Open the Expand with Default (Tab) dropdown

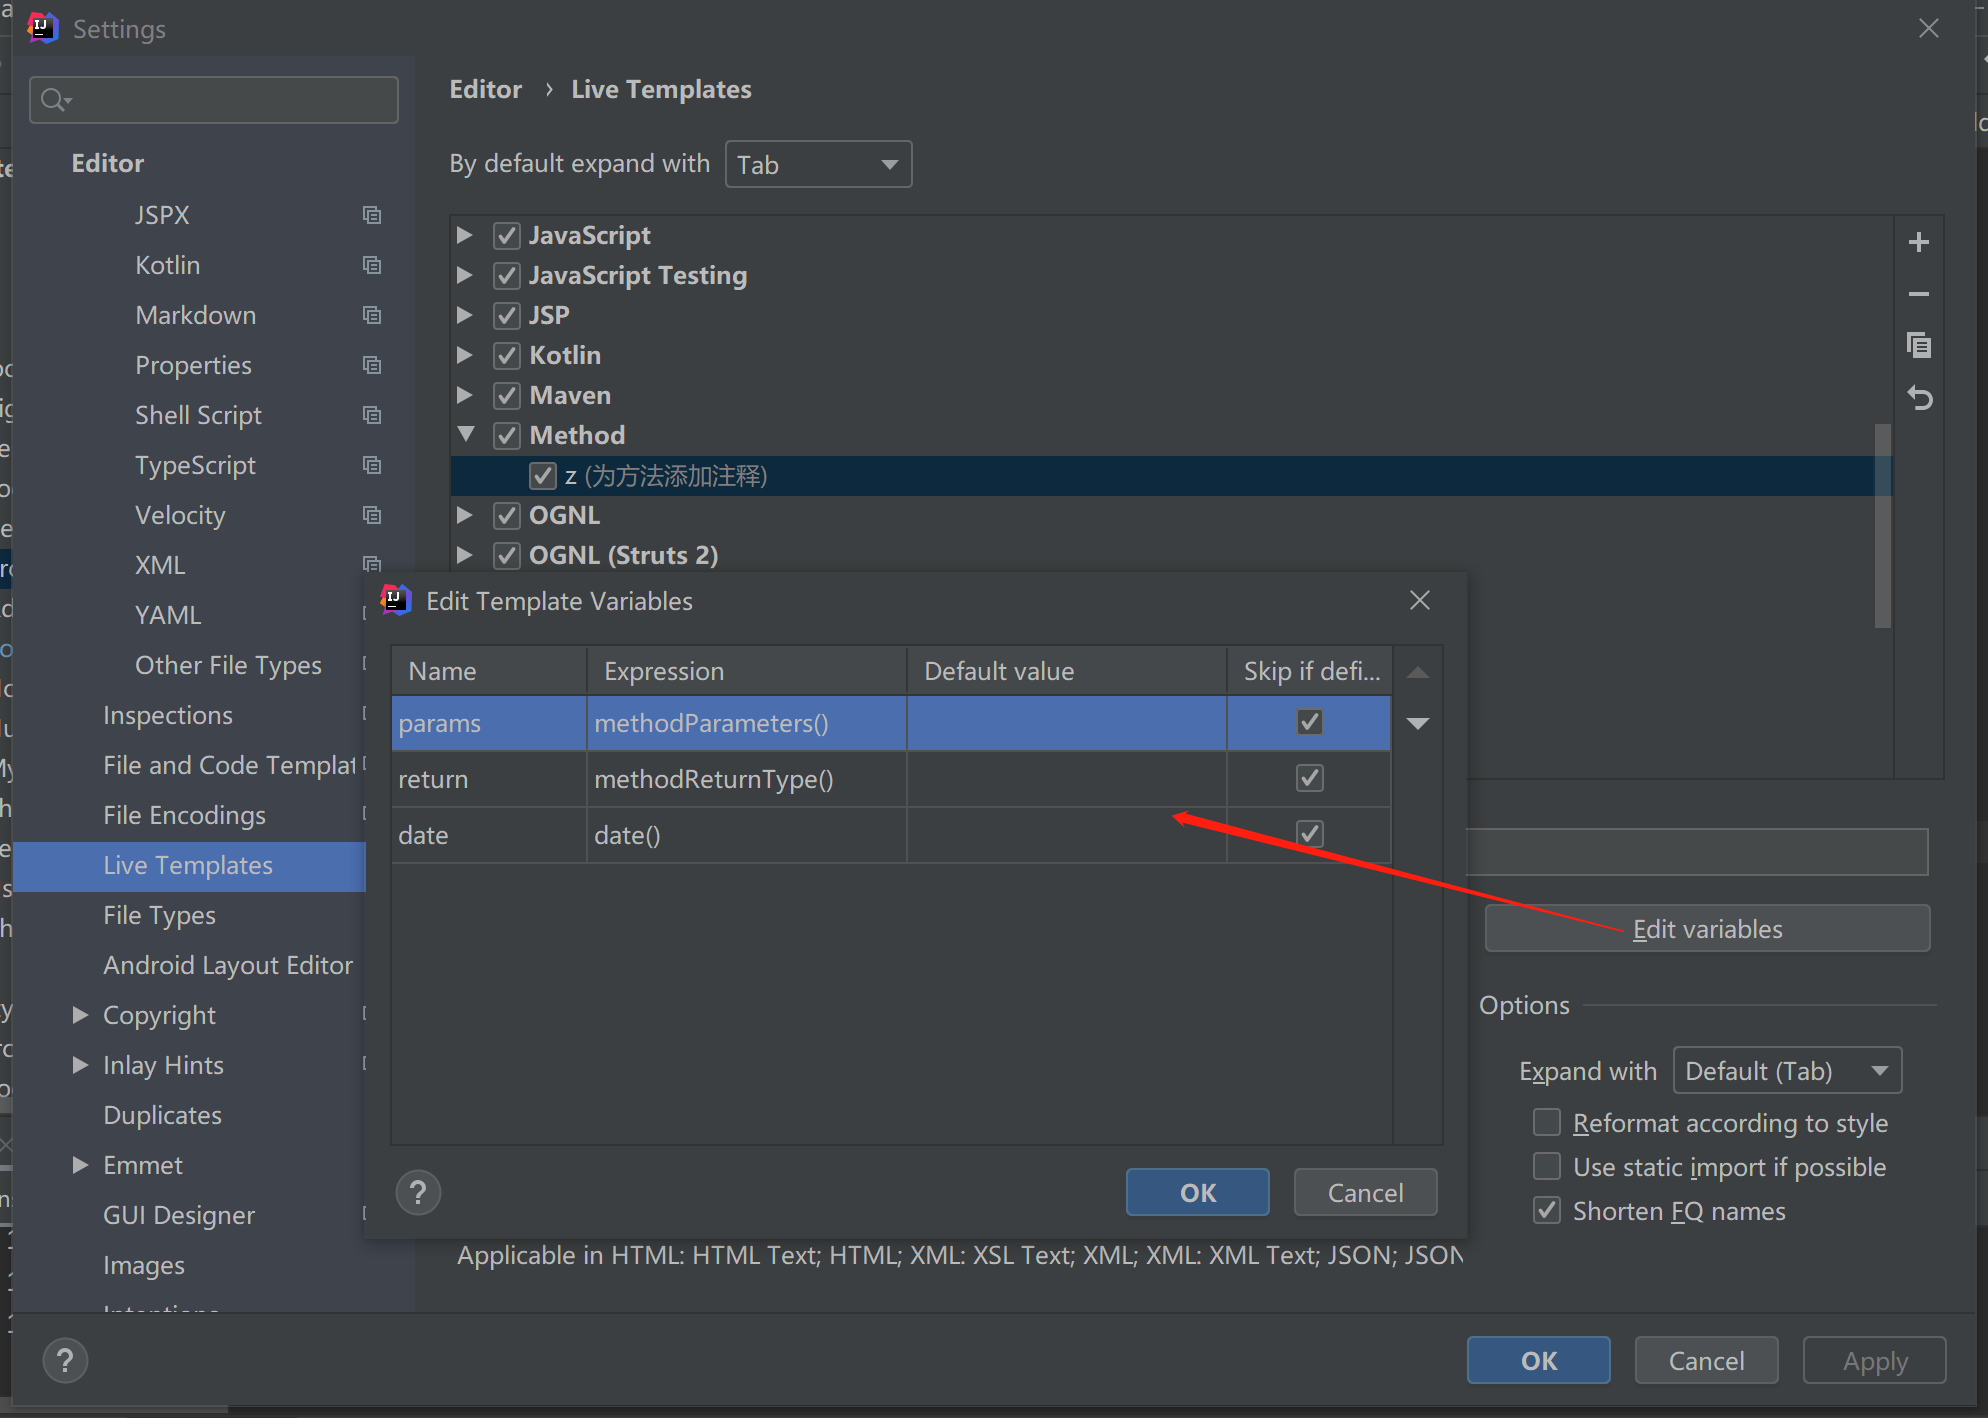tap(1786, 1071)
